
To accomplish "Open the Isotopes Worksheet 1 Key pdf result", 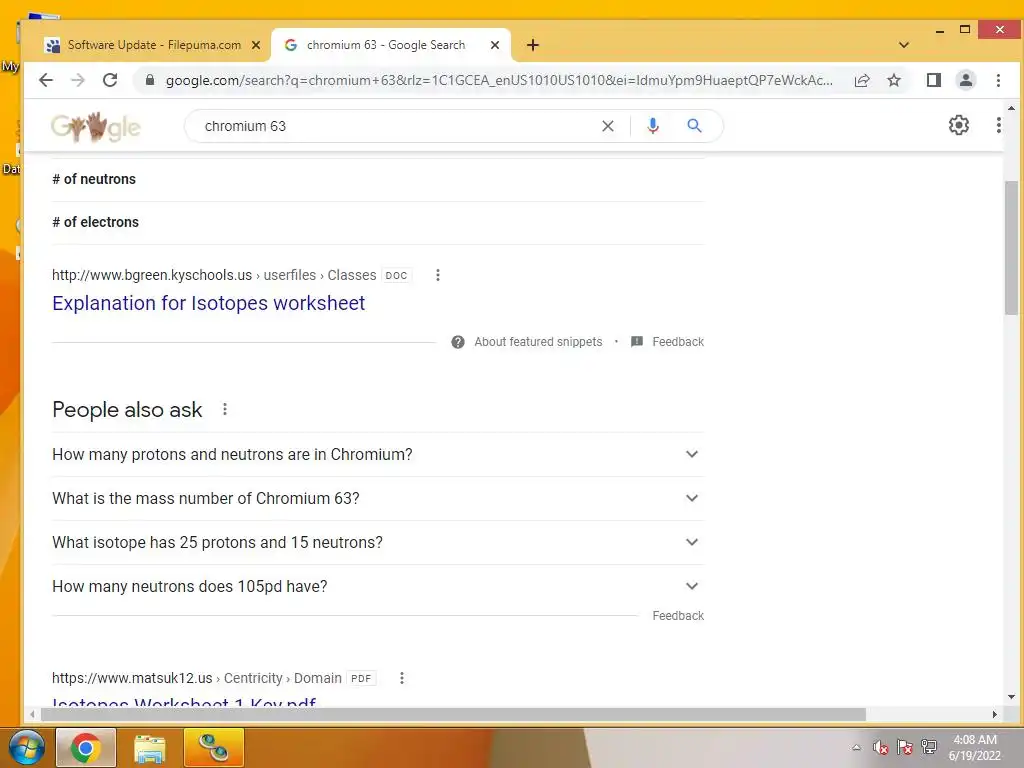I will coord(184,701).
